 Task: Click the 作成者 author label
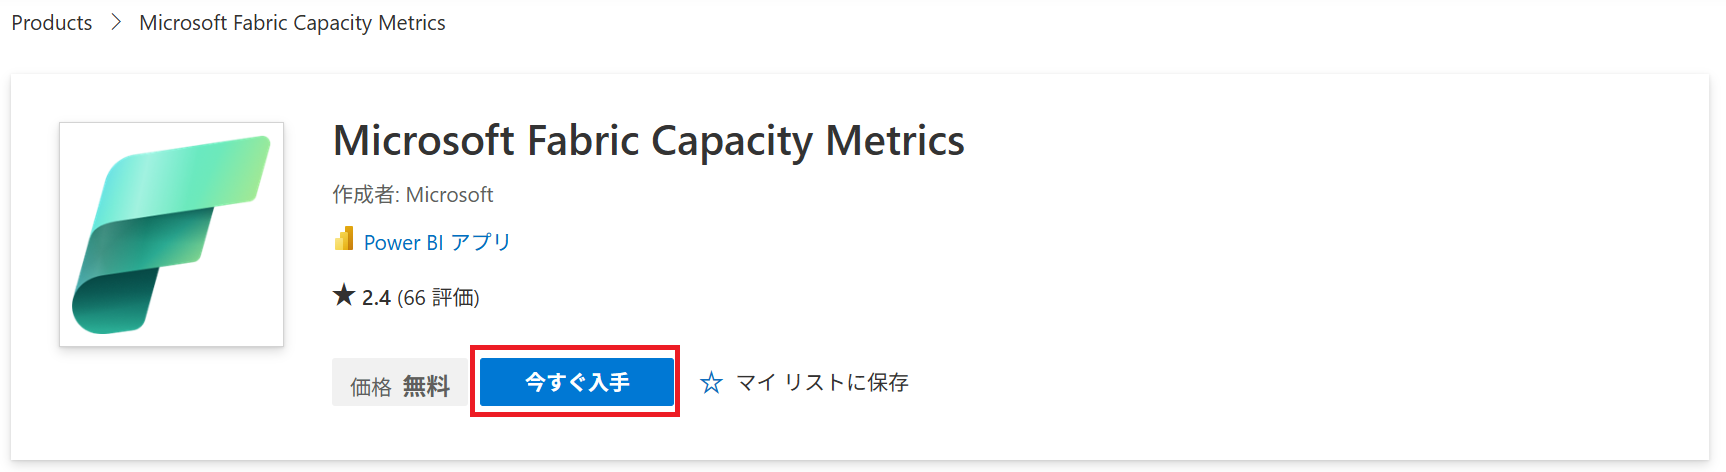(x=365, y=195)
